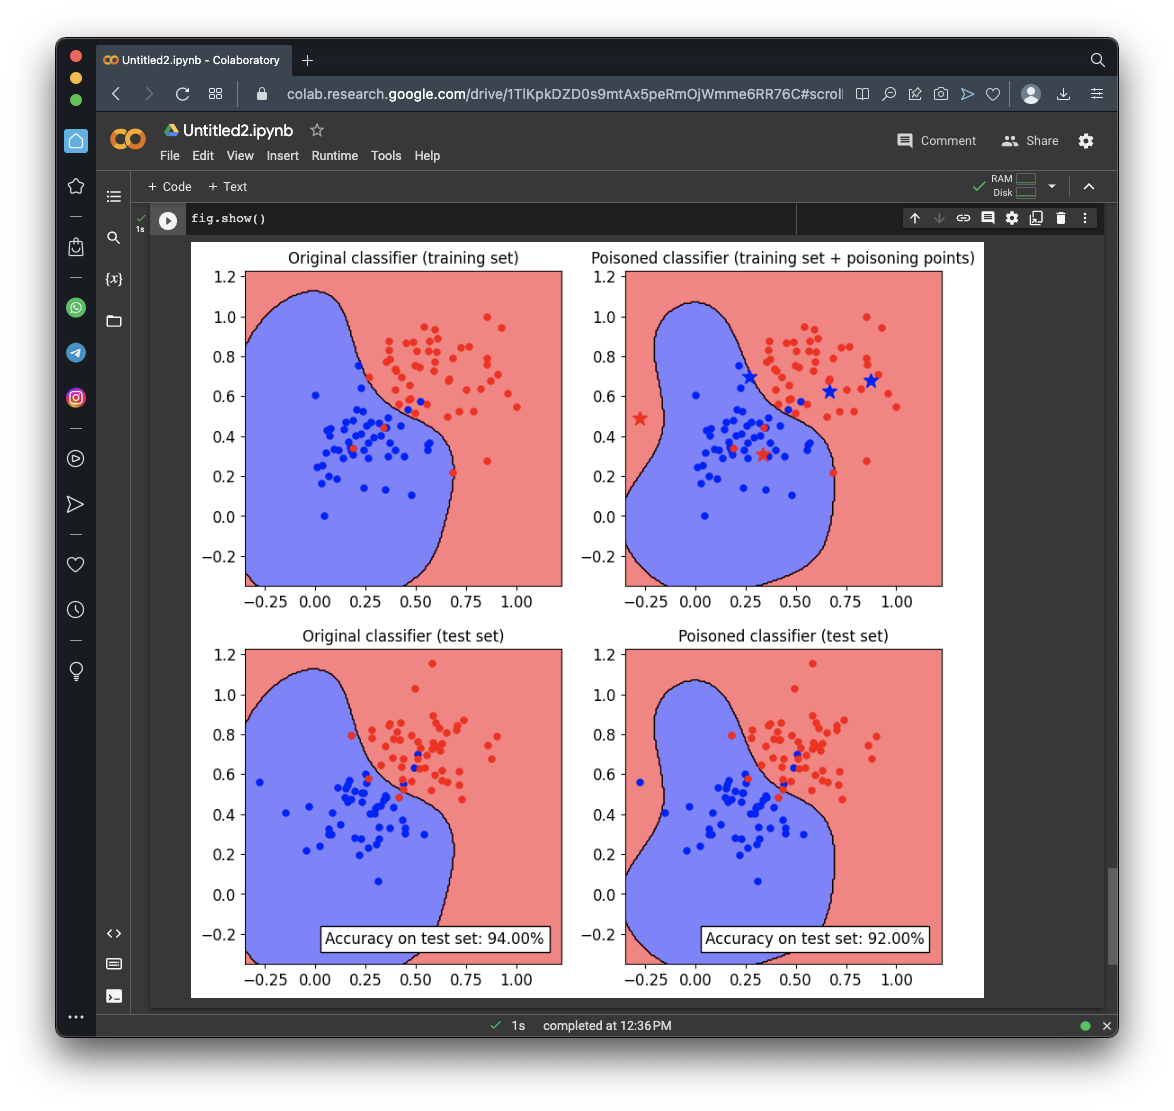This screenshot has width=1174, height=1111.
Task: Open more cell actions menu
Action: tap(1085, 218)
